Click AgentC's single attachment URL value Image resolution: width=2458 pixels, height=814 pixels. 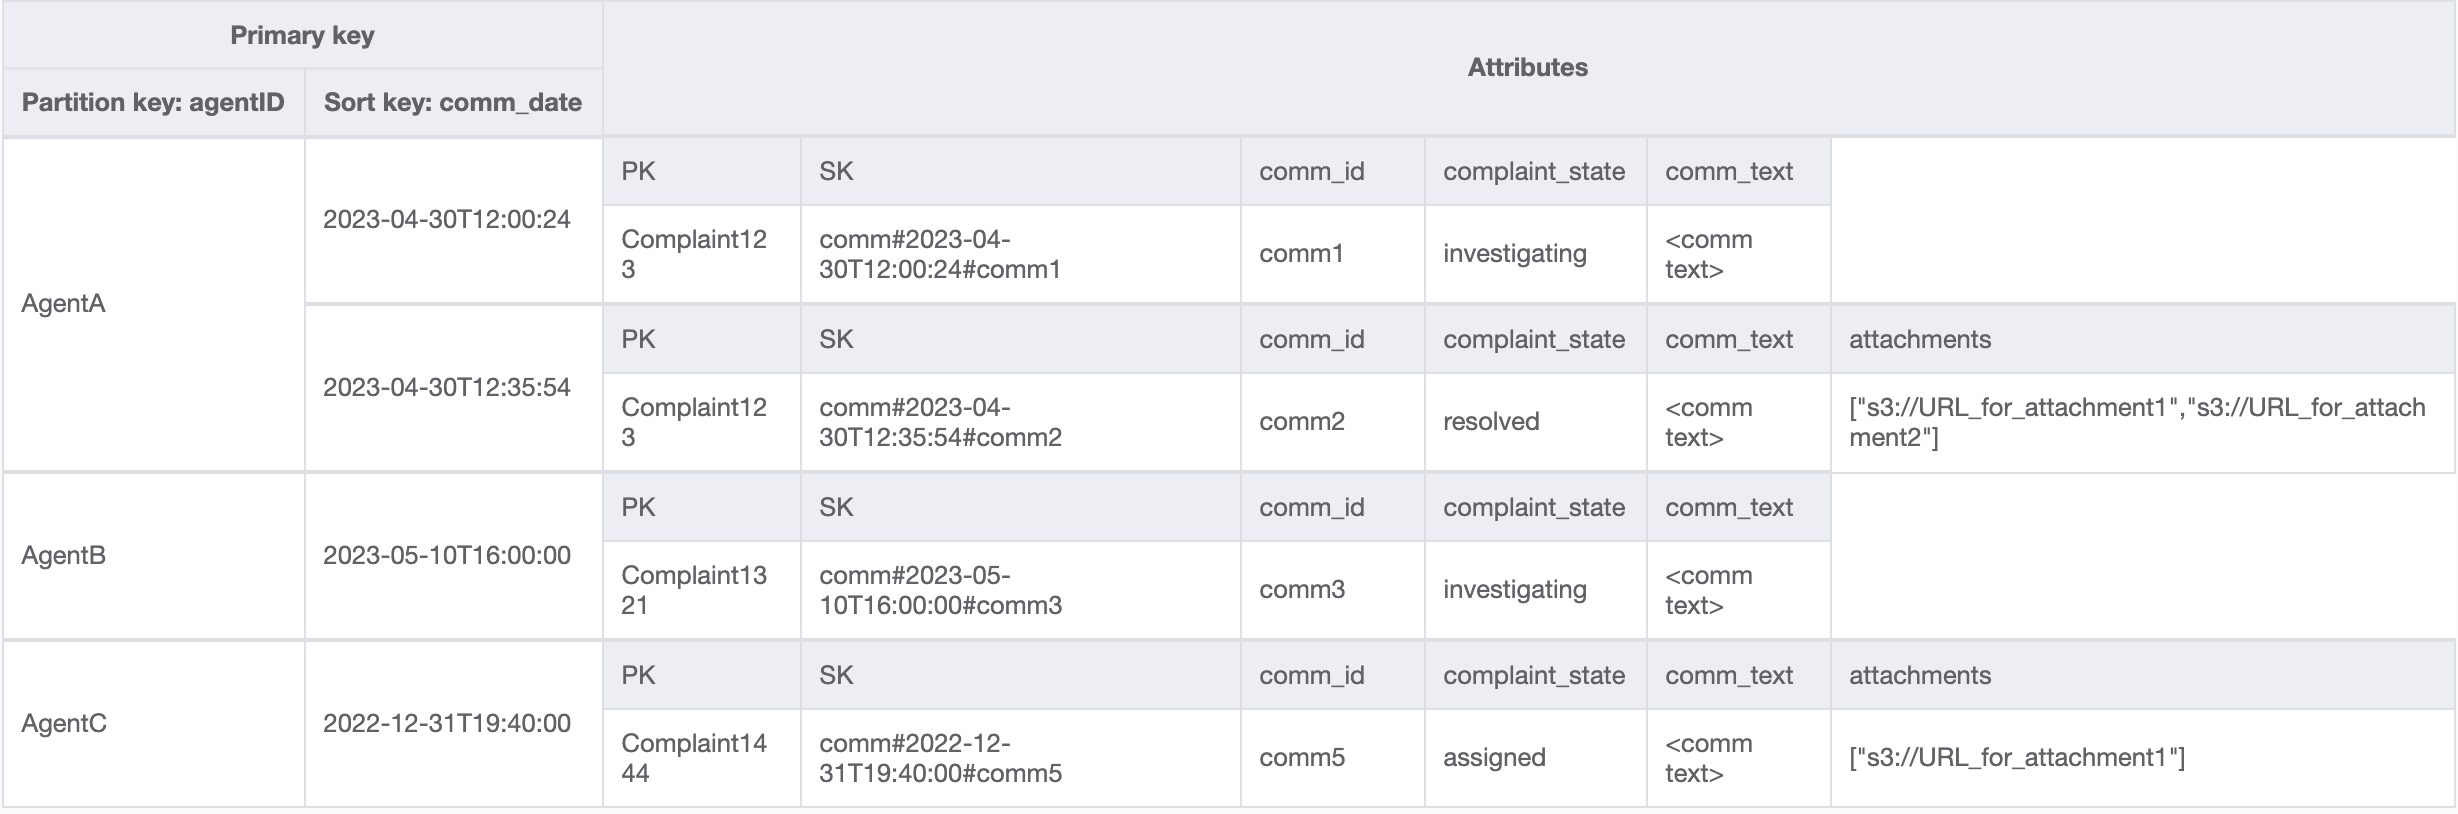click(x=2016, y=758)
